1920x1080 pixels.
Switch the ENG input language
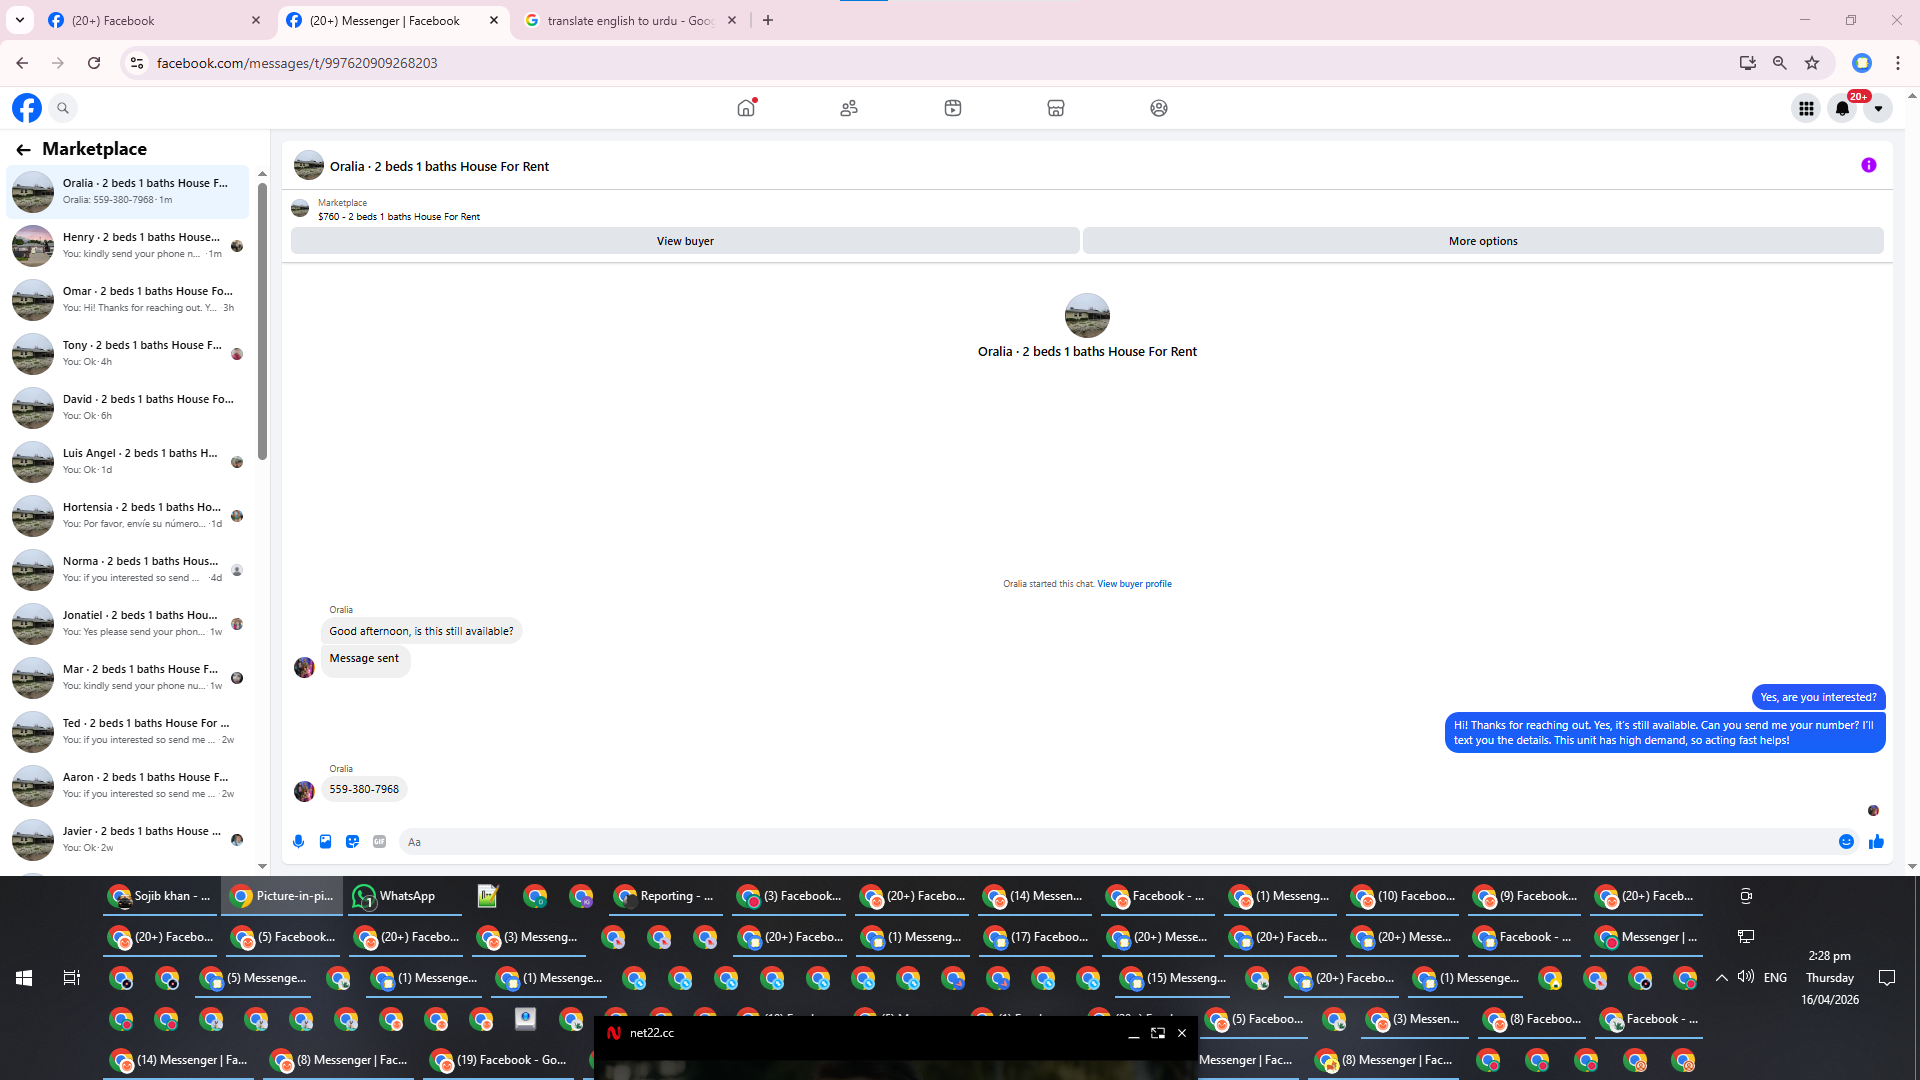1776,978
